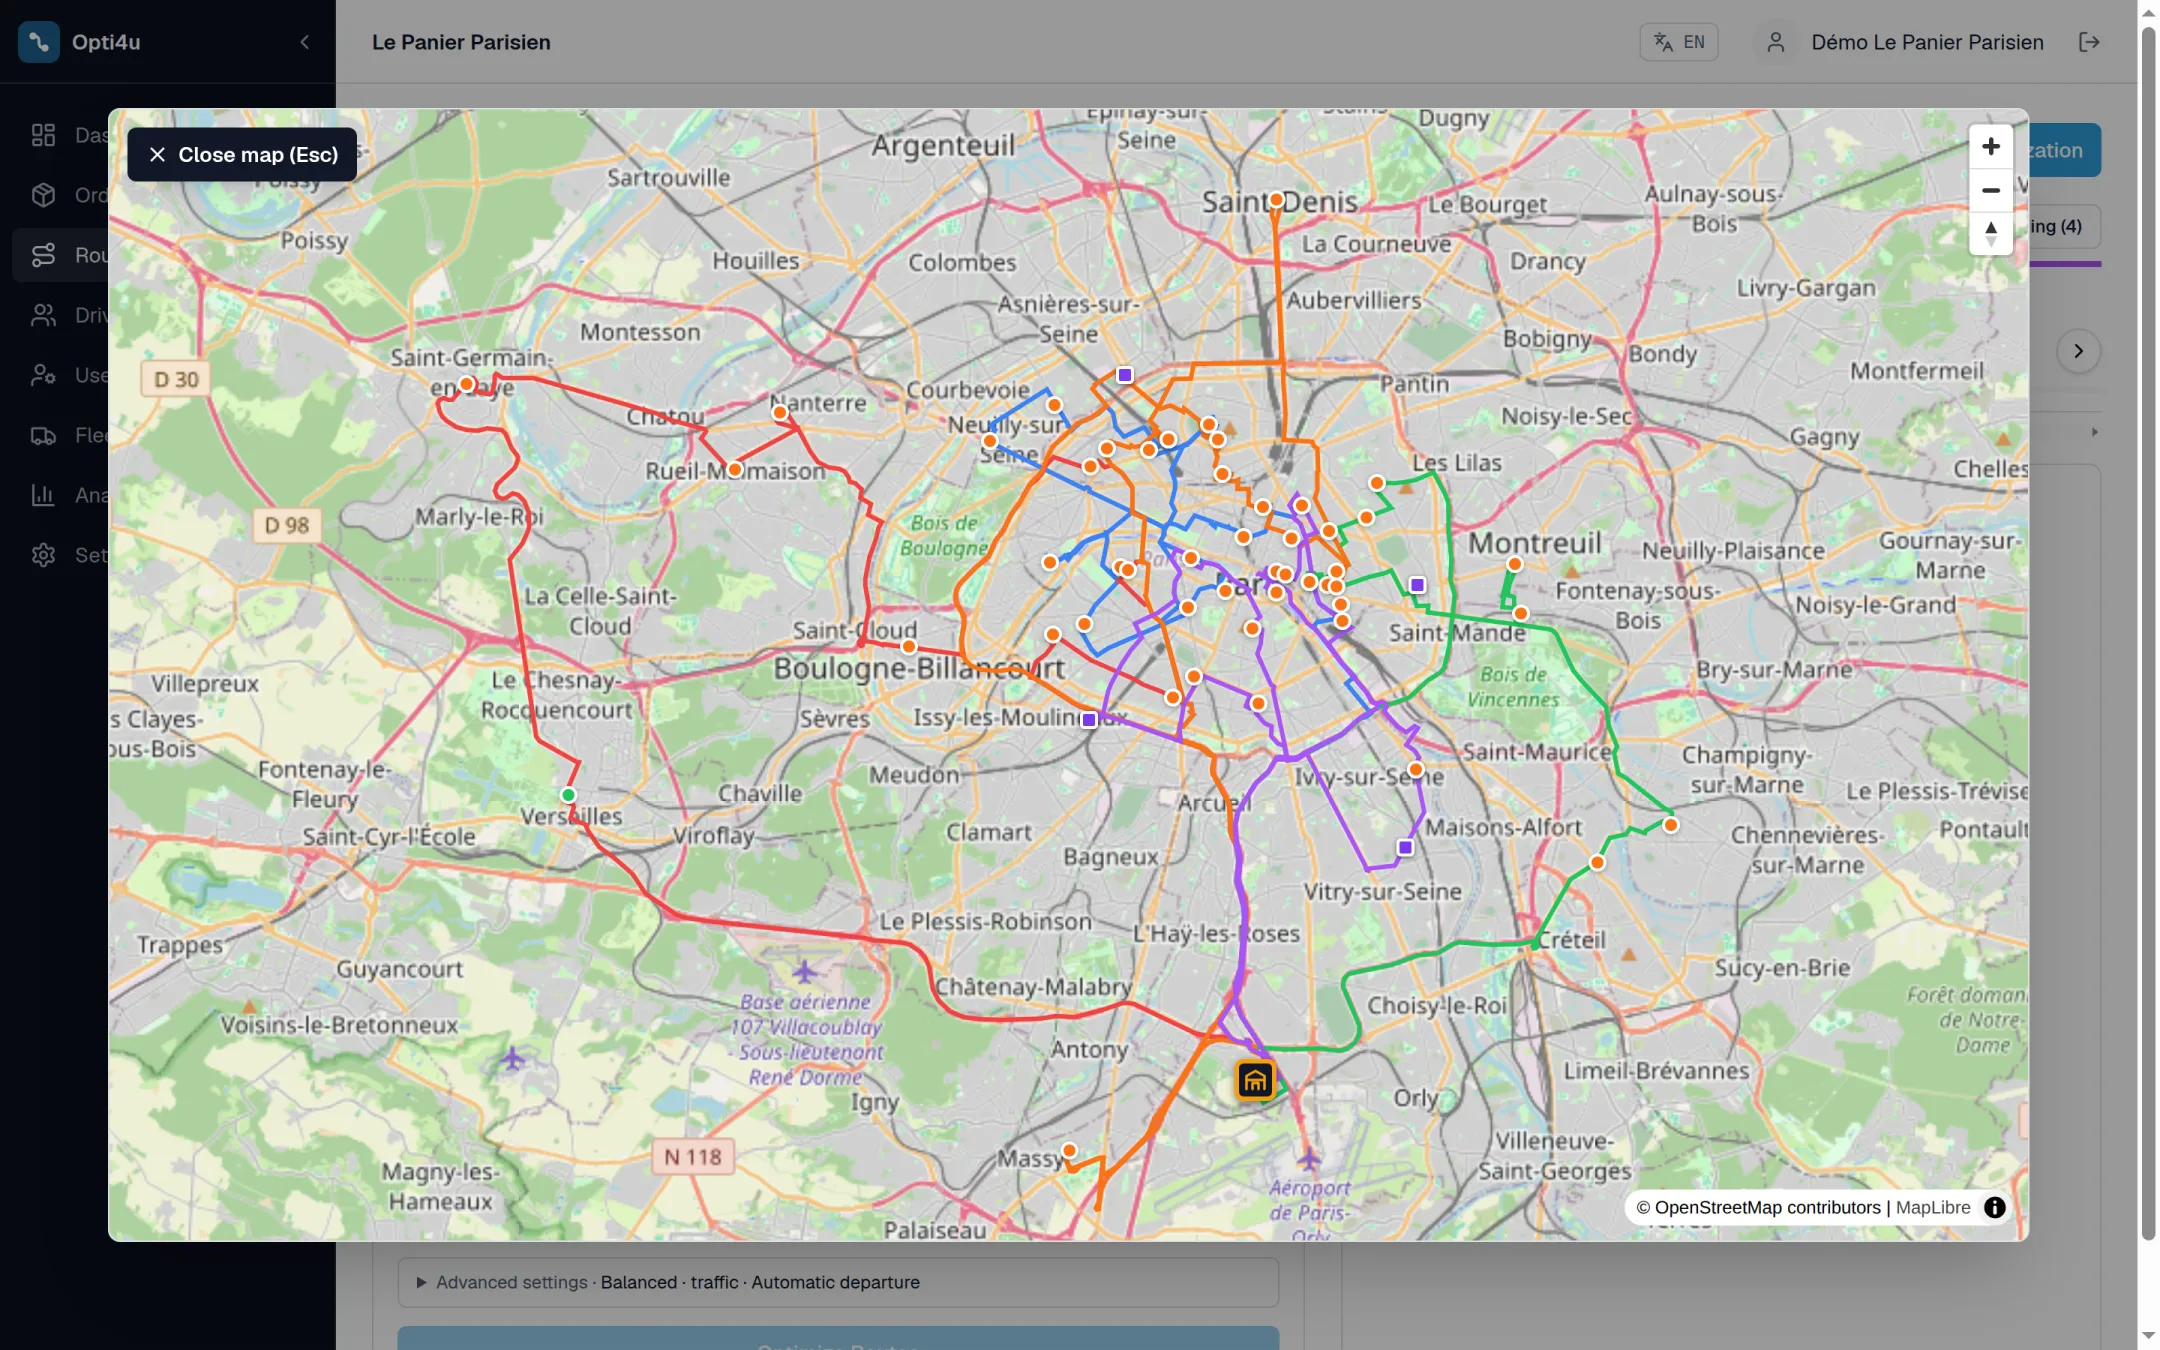Click the warehouse depot marker near Orly

(x=1254, y=1080)
